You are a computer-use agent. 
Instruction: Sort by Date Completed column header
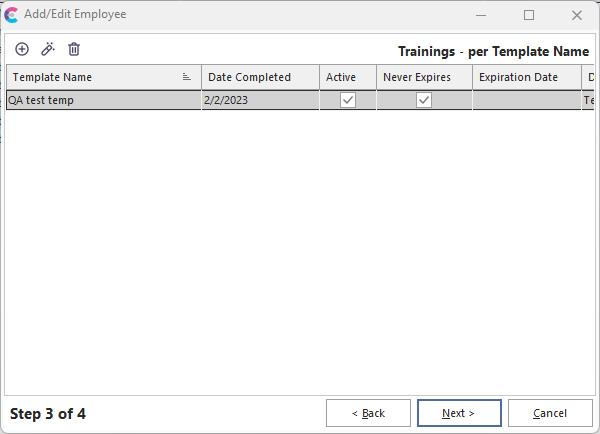tap(259, 77)
